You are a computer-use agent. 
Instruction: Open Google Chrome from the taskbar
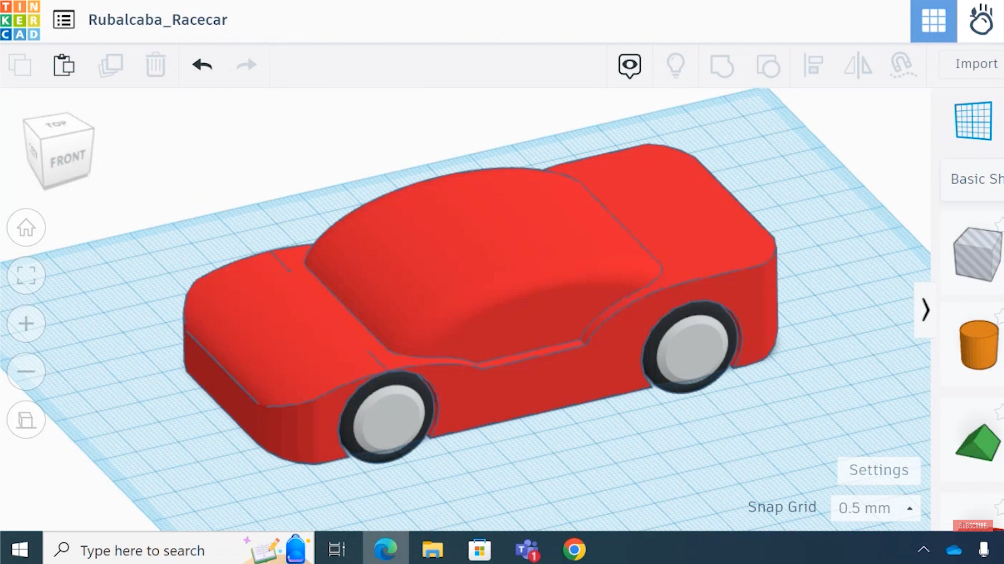click(574, 549)
